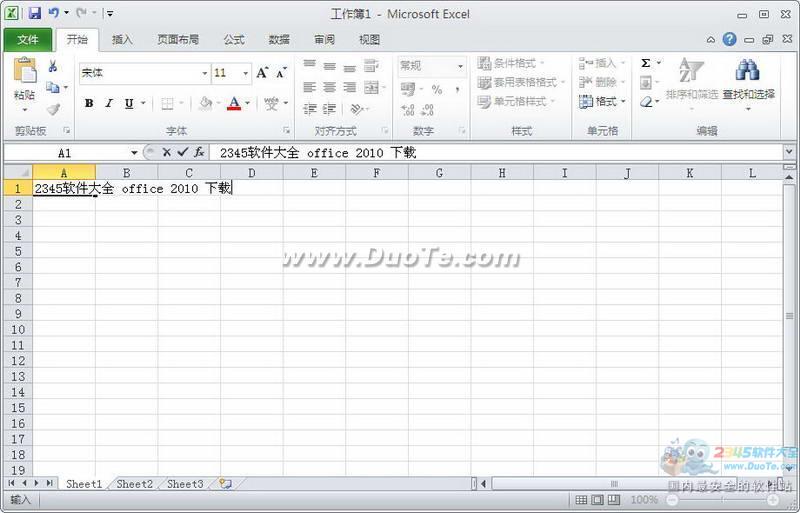Apply the red font color A
800x513 pixels.
(234, 104)
